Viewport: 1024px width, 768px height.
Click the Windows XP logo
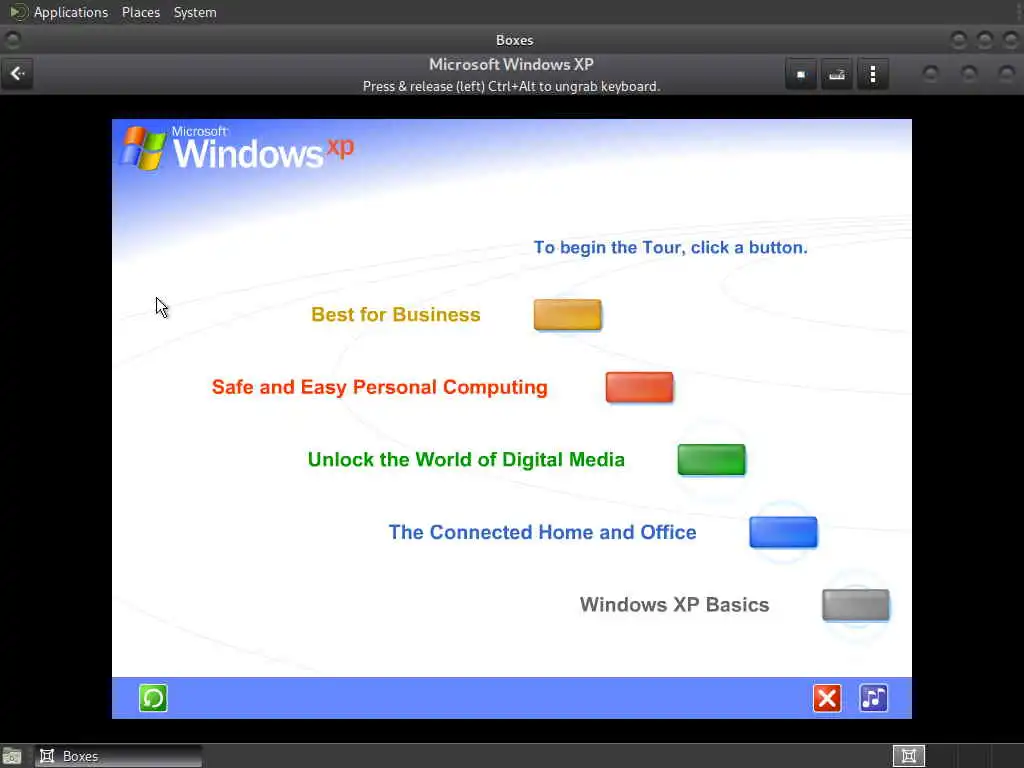(237, 148)
